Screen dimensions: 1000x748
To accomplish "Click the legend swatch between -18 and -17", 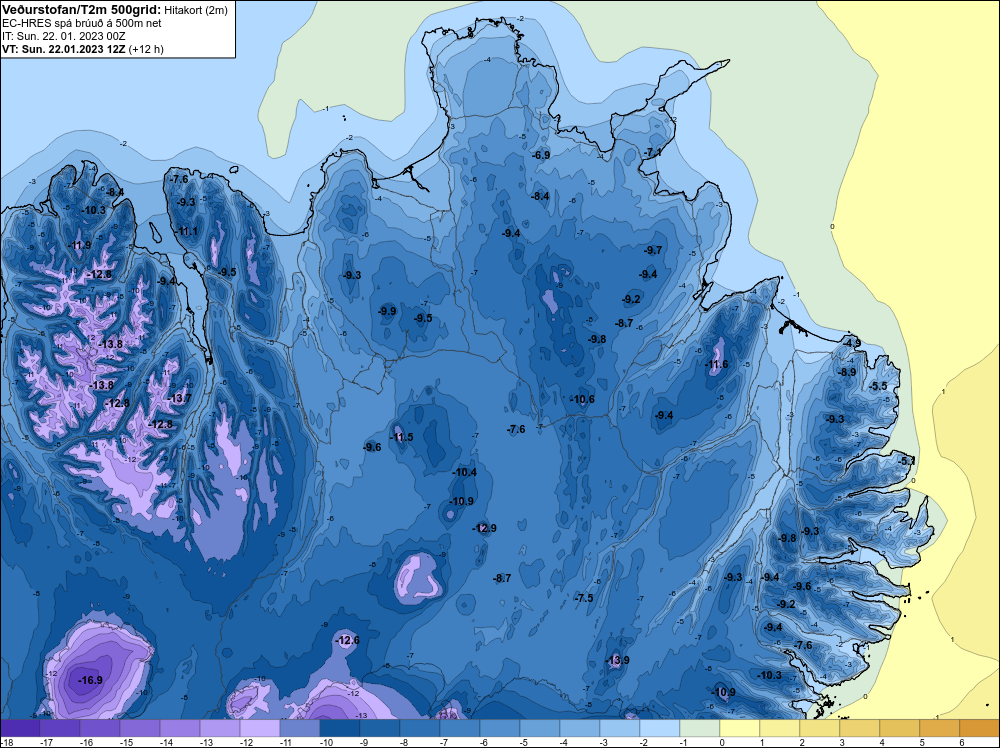I will coord(20,728).
